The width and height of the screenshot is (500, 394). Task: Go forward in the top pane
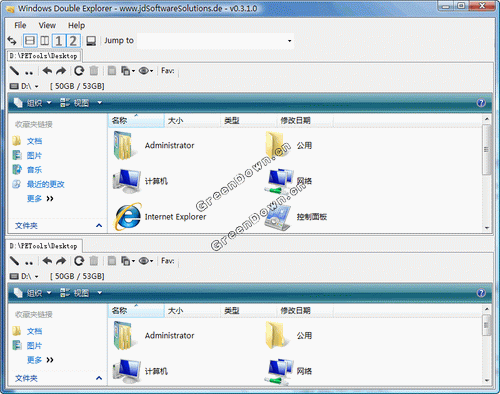pyautogui.click(x=61, y=71)
